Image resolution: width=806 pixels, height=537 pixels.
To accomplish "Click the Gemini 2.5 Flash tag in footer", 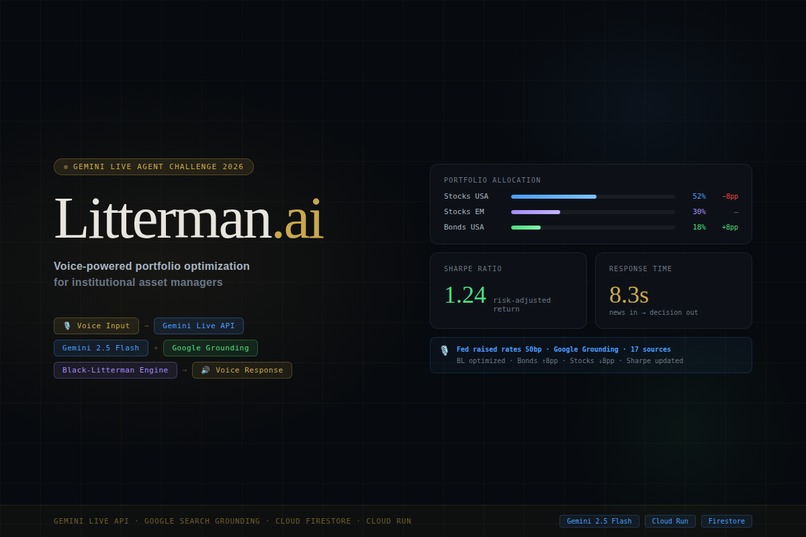I will click(x=599, y=521).
